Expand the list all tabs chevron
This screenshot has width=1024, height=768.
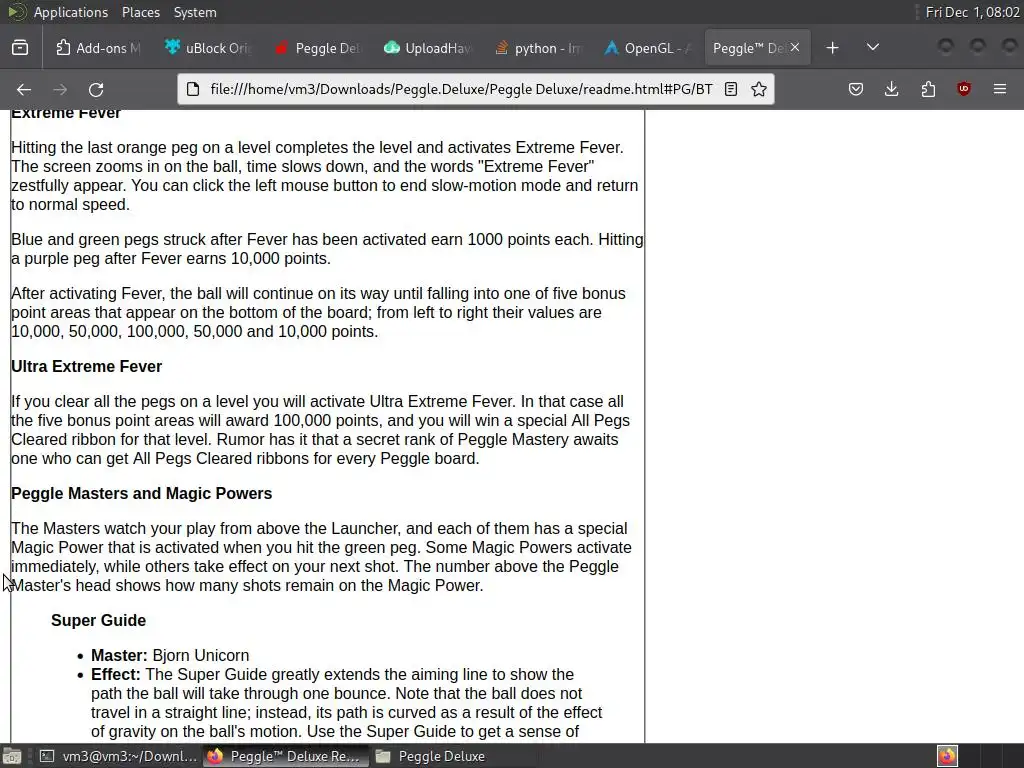(872, 48)
